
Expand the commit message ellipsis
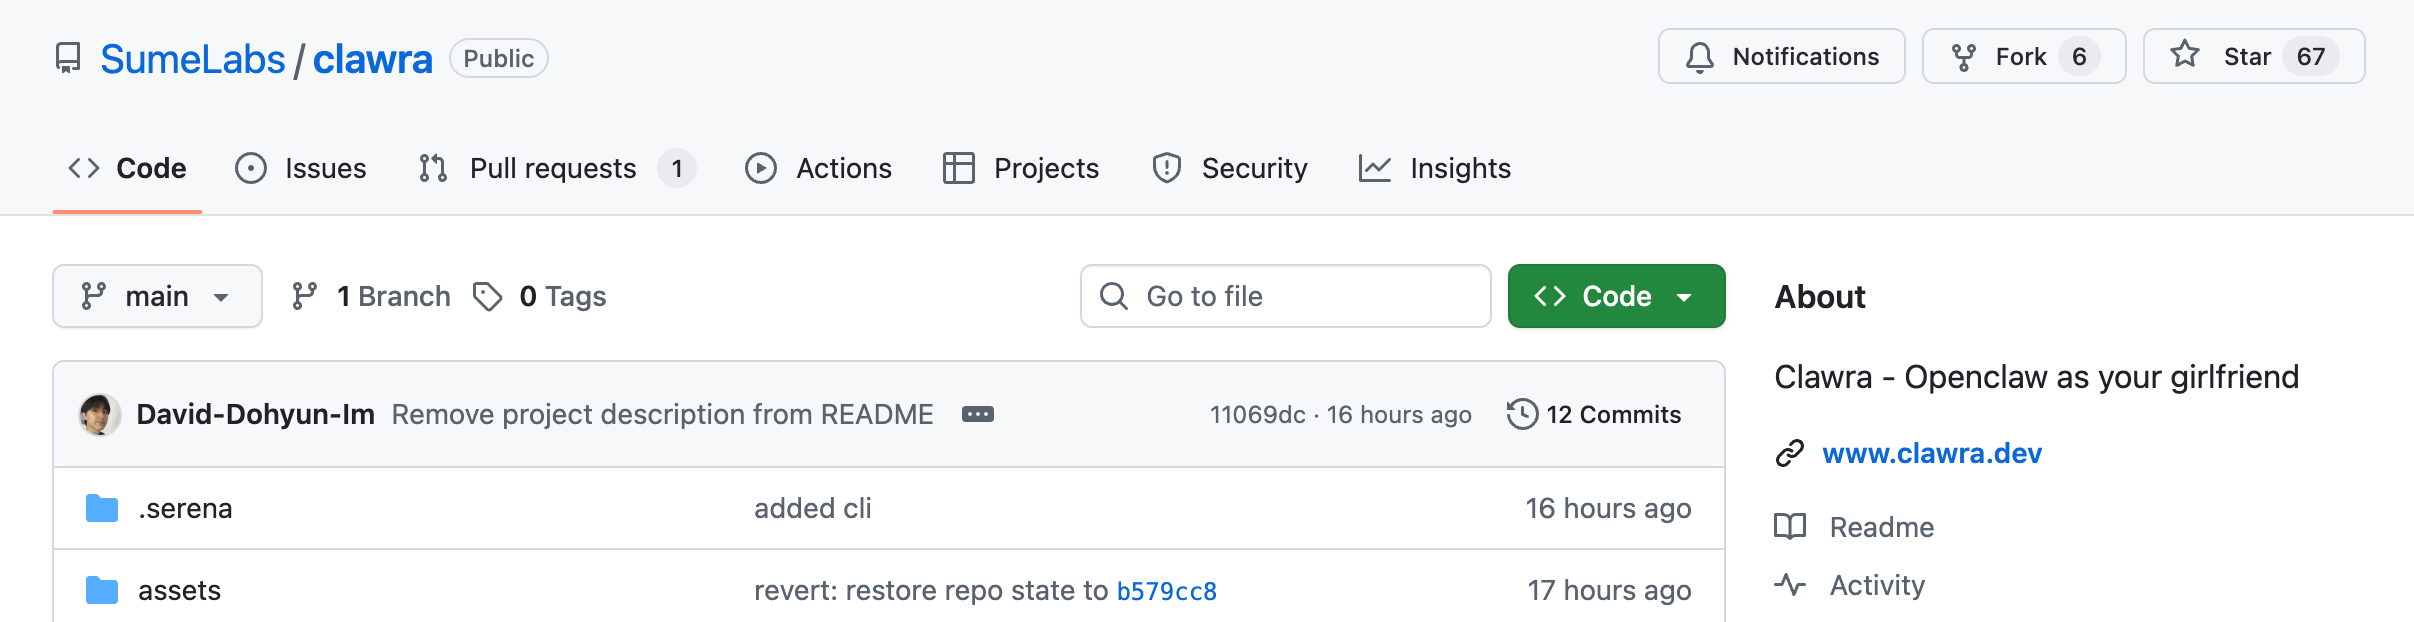[x=977, y=414]
